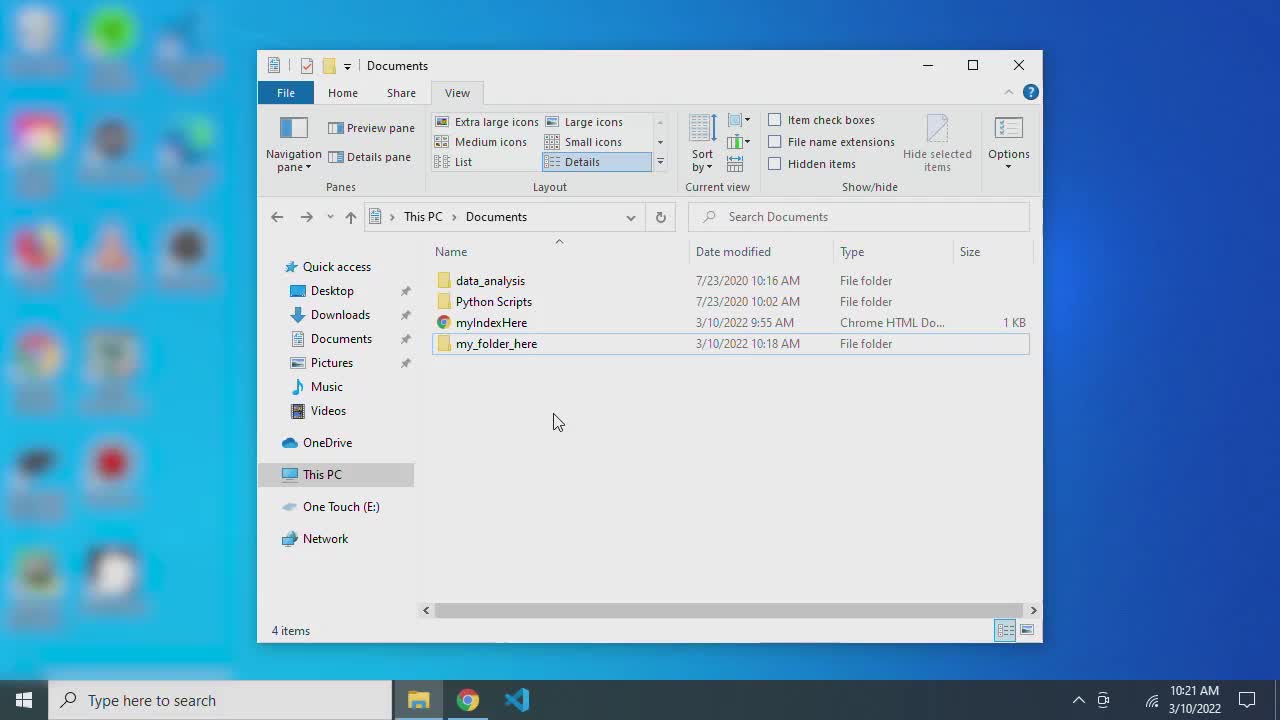Choose Medium icons layout
The image size is (1280, 720).
(x=481, y=142)
